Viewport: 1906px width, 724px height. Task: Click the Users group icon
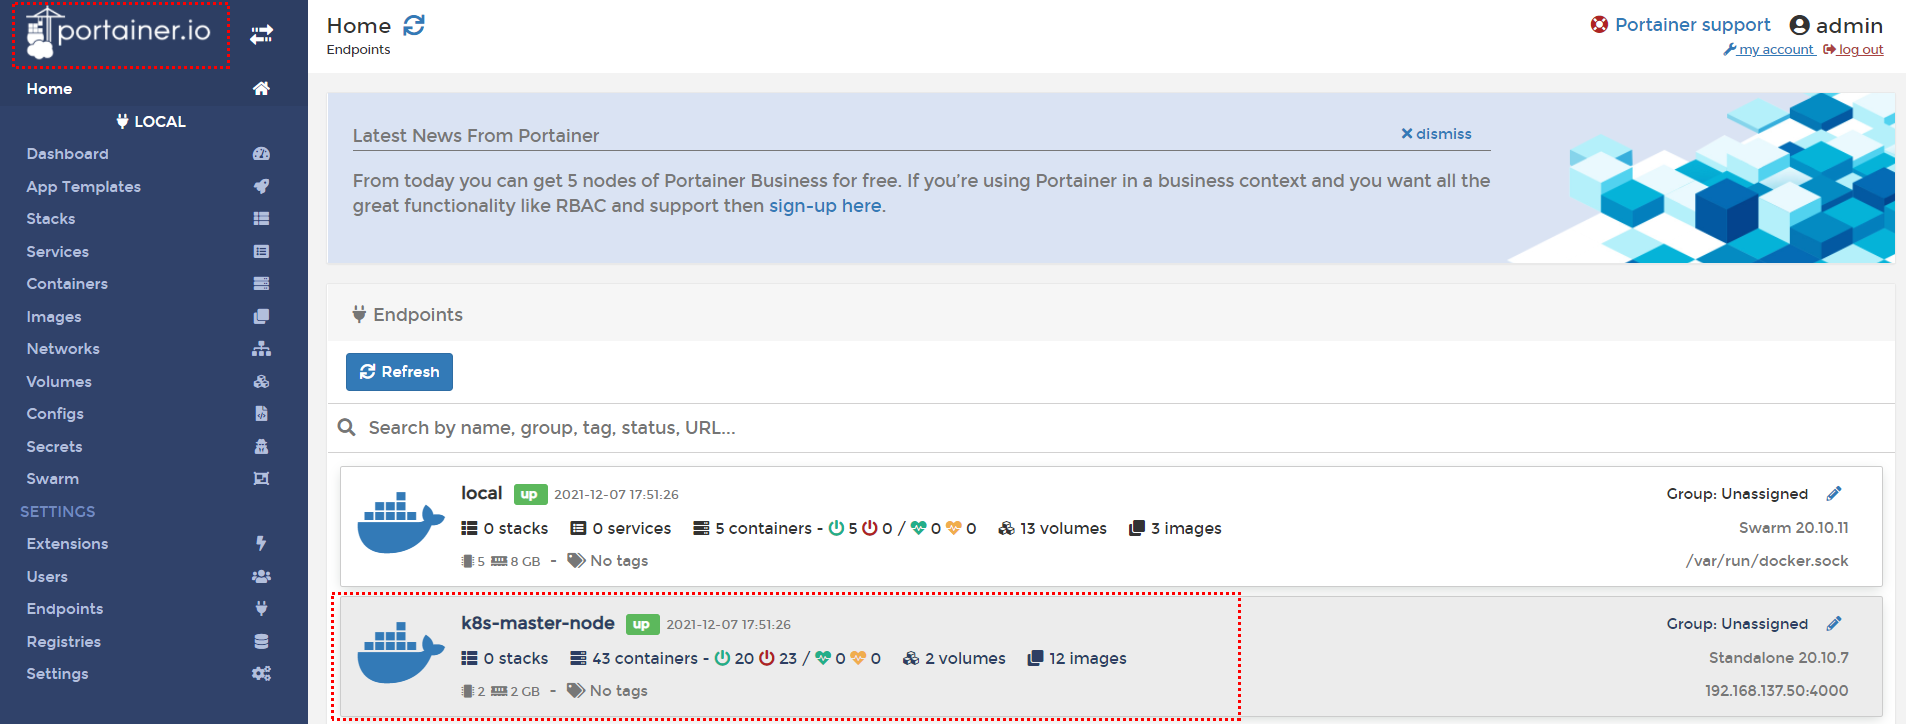pos(261,576)
